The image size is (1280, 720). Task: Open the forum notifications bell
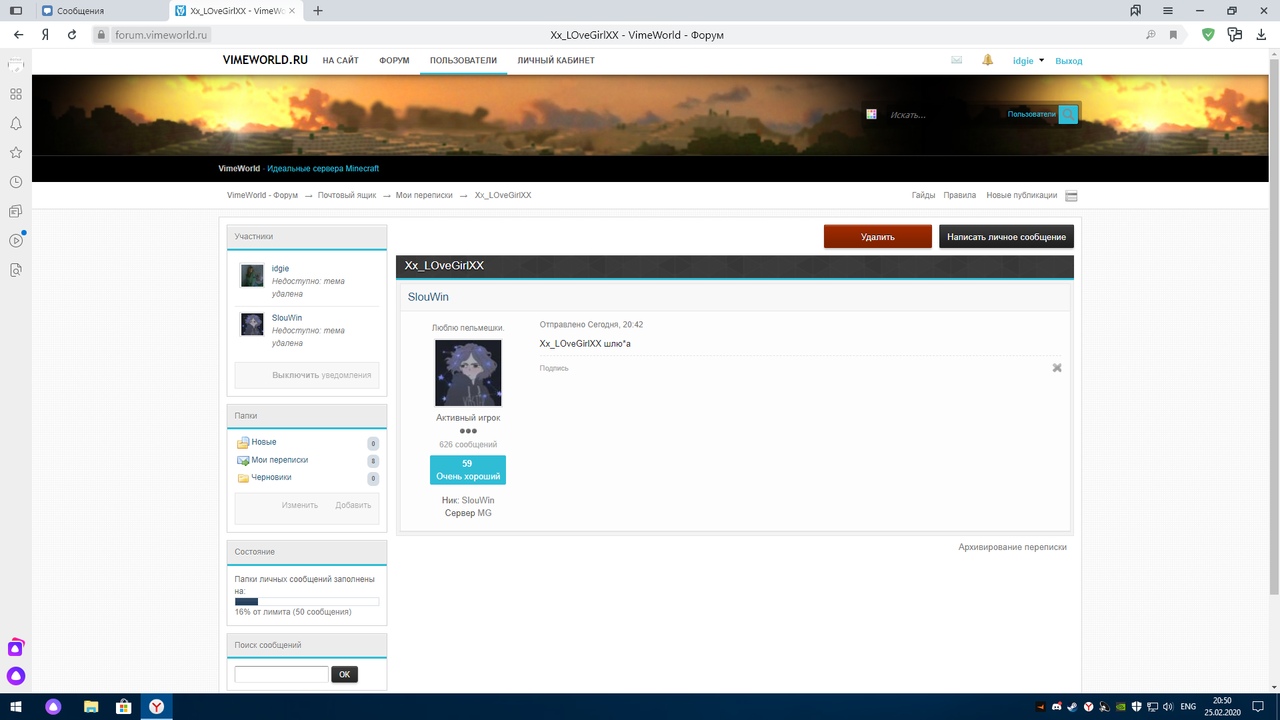click(x=988, y=60)
